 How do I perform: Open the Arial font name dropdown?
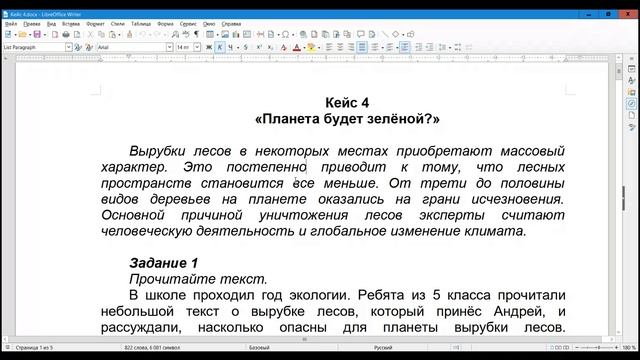point(169,47)
